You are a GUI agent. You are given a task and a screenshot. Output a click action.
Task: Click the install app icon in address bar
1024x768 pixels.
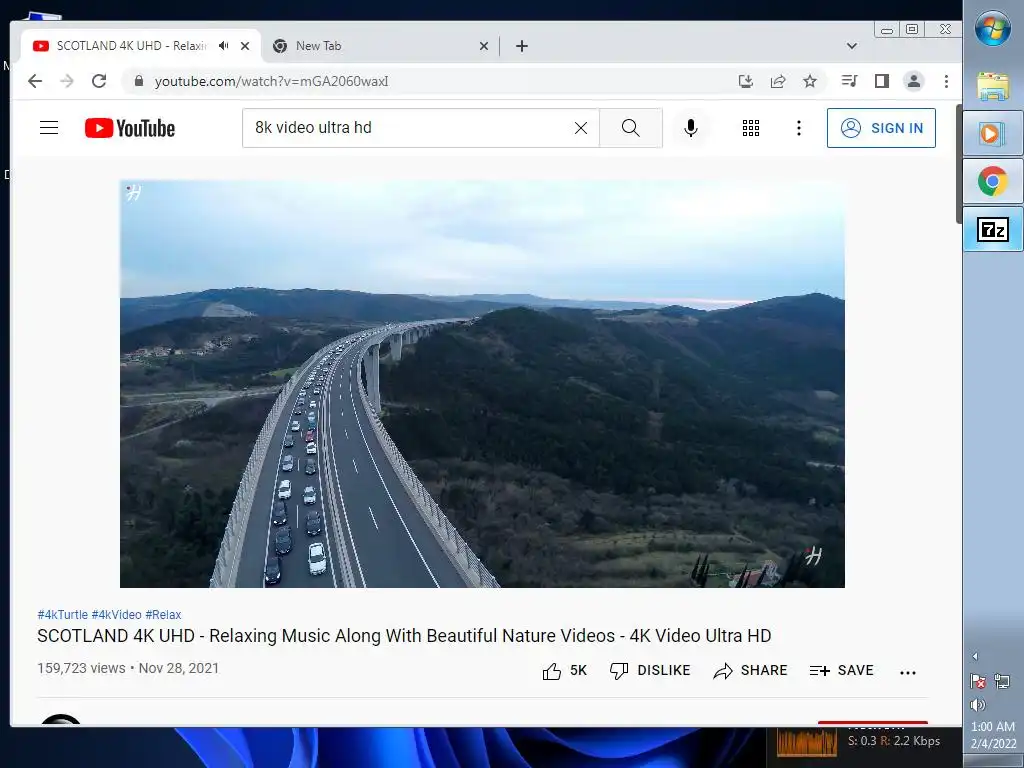(745, 81)
